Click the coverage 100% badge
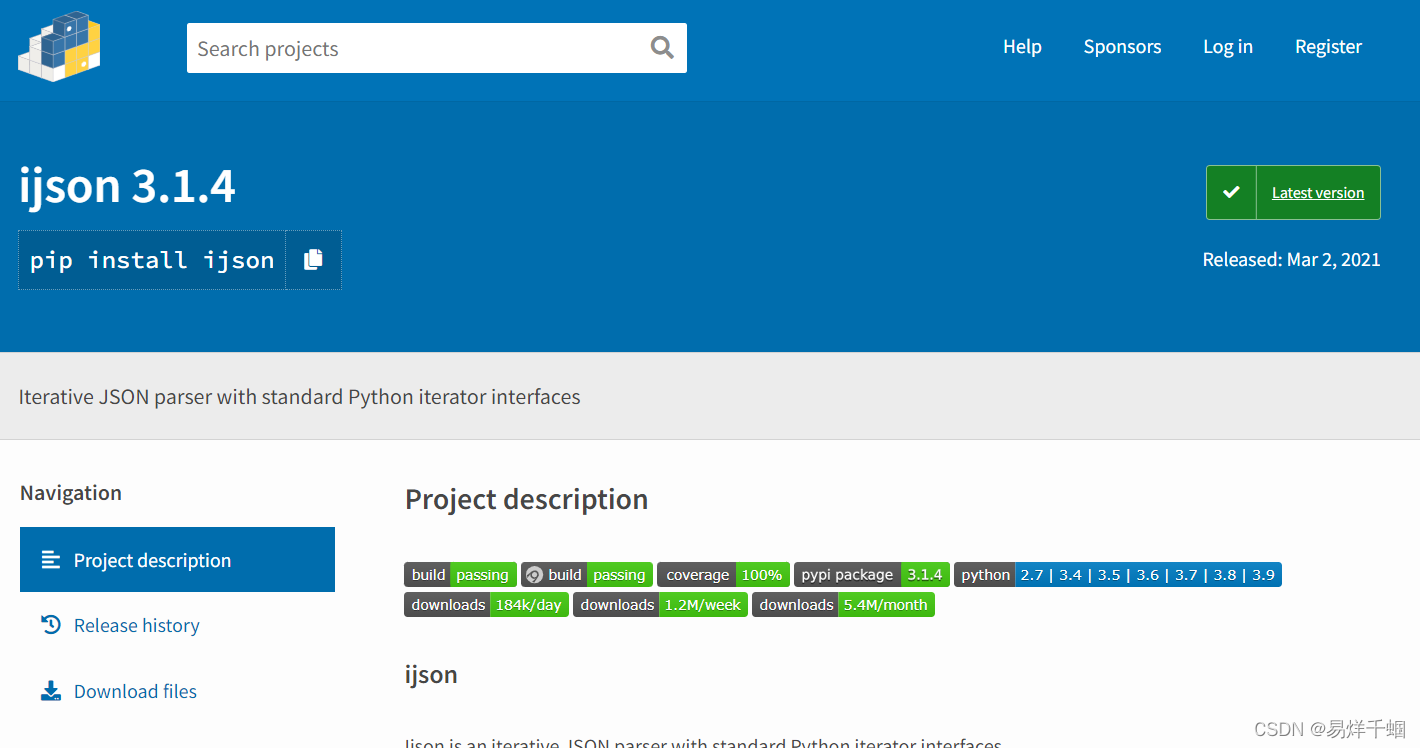This screenshot has width=1420, height=748. pyautogui.click(x=723, y=574)
